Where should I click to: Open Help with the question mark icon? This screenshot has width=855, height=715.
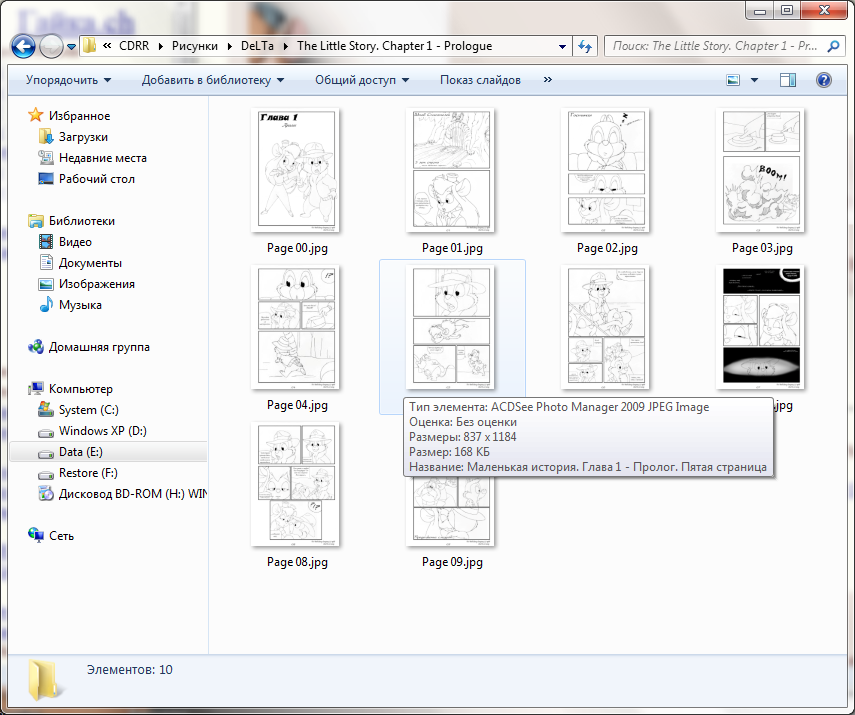pyautogui.click(x=823, y=80)
